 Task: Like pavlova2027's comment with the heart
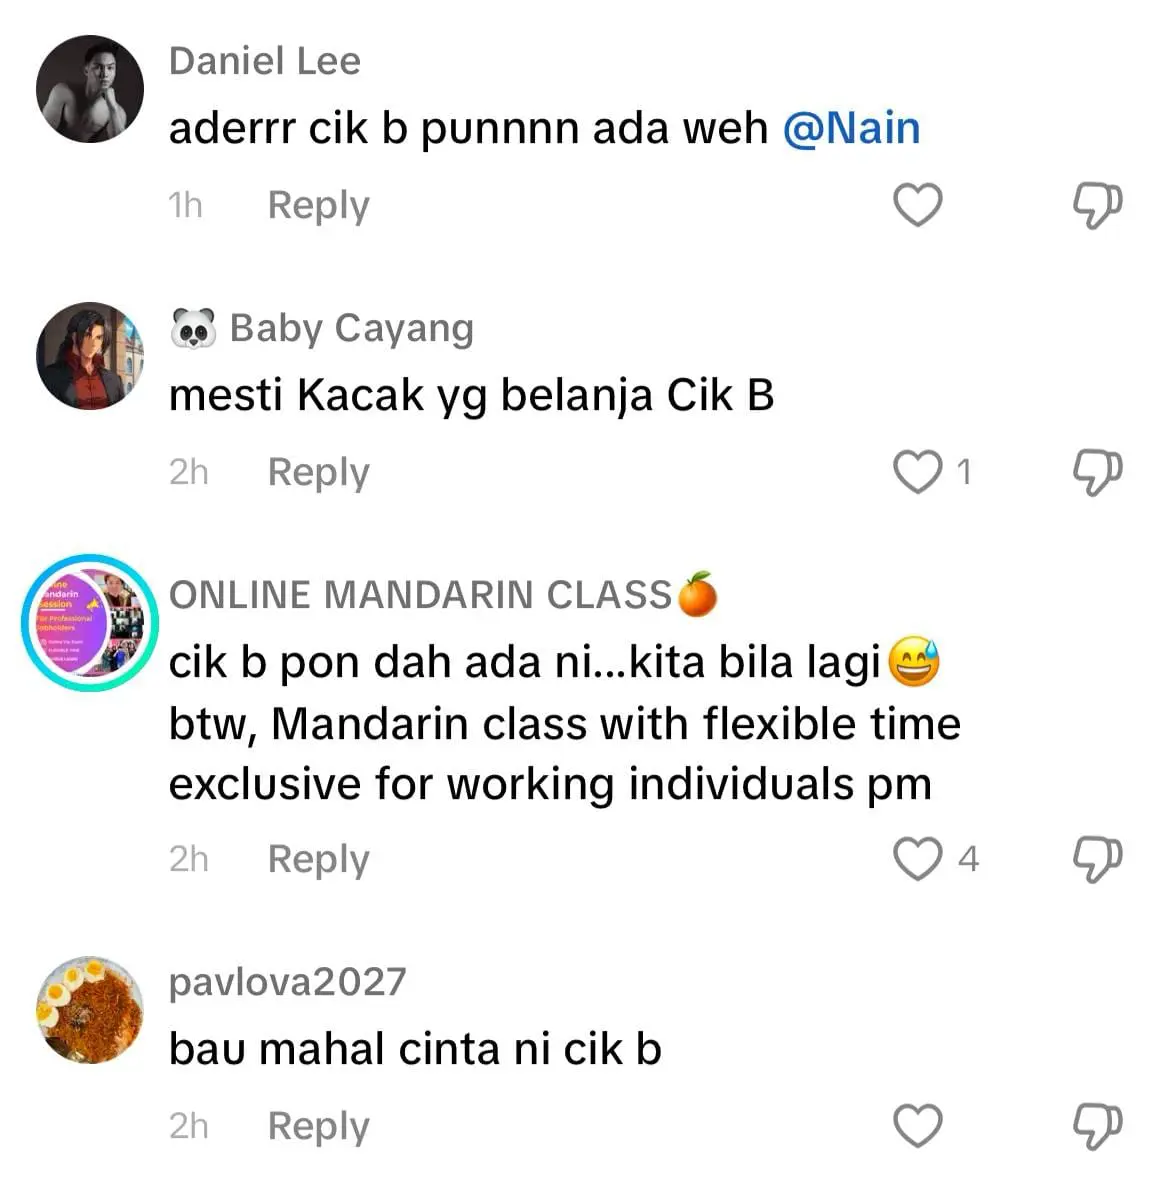(917, 1125)
